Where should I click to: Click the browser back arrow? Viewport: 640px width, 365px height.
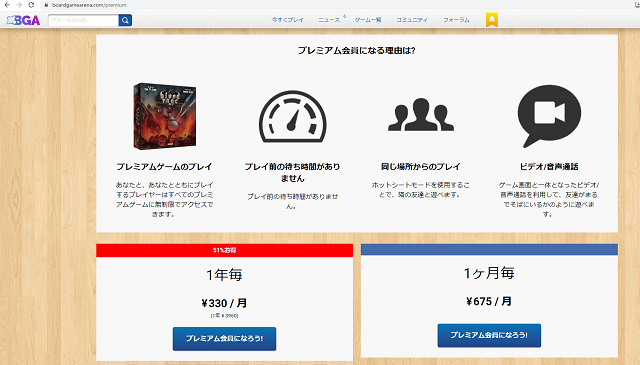pyautogui.click(x=7, y=5)
